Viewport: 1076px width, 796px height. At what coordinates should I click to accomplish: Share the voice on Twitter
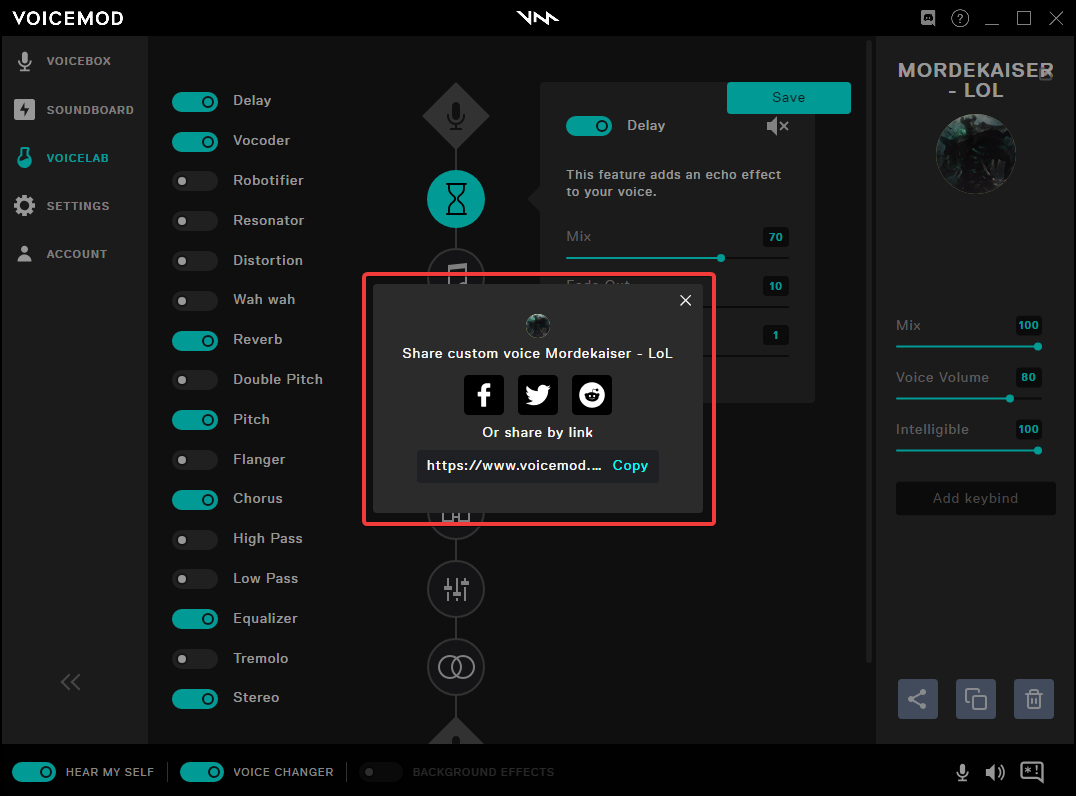(x=537, y=395)
